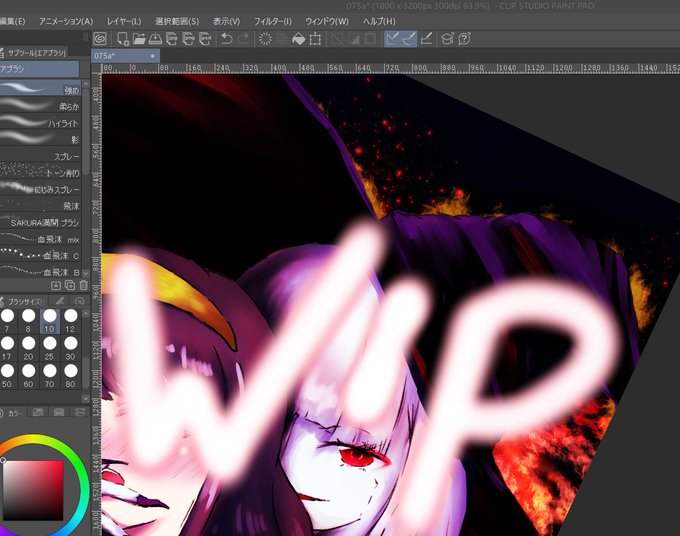
Task: Choose brush size 70 preset
Action: coord(49,376)
